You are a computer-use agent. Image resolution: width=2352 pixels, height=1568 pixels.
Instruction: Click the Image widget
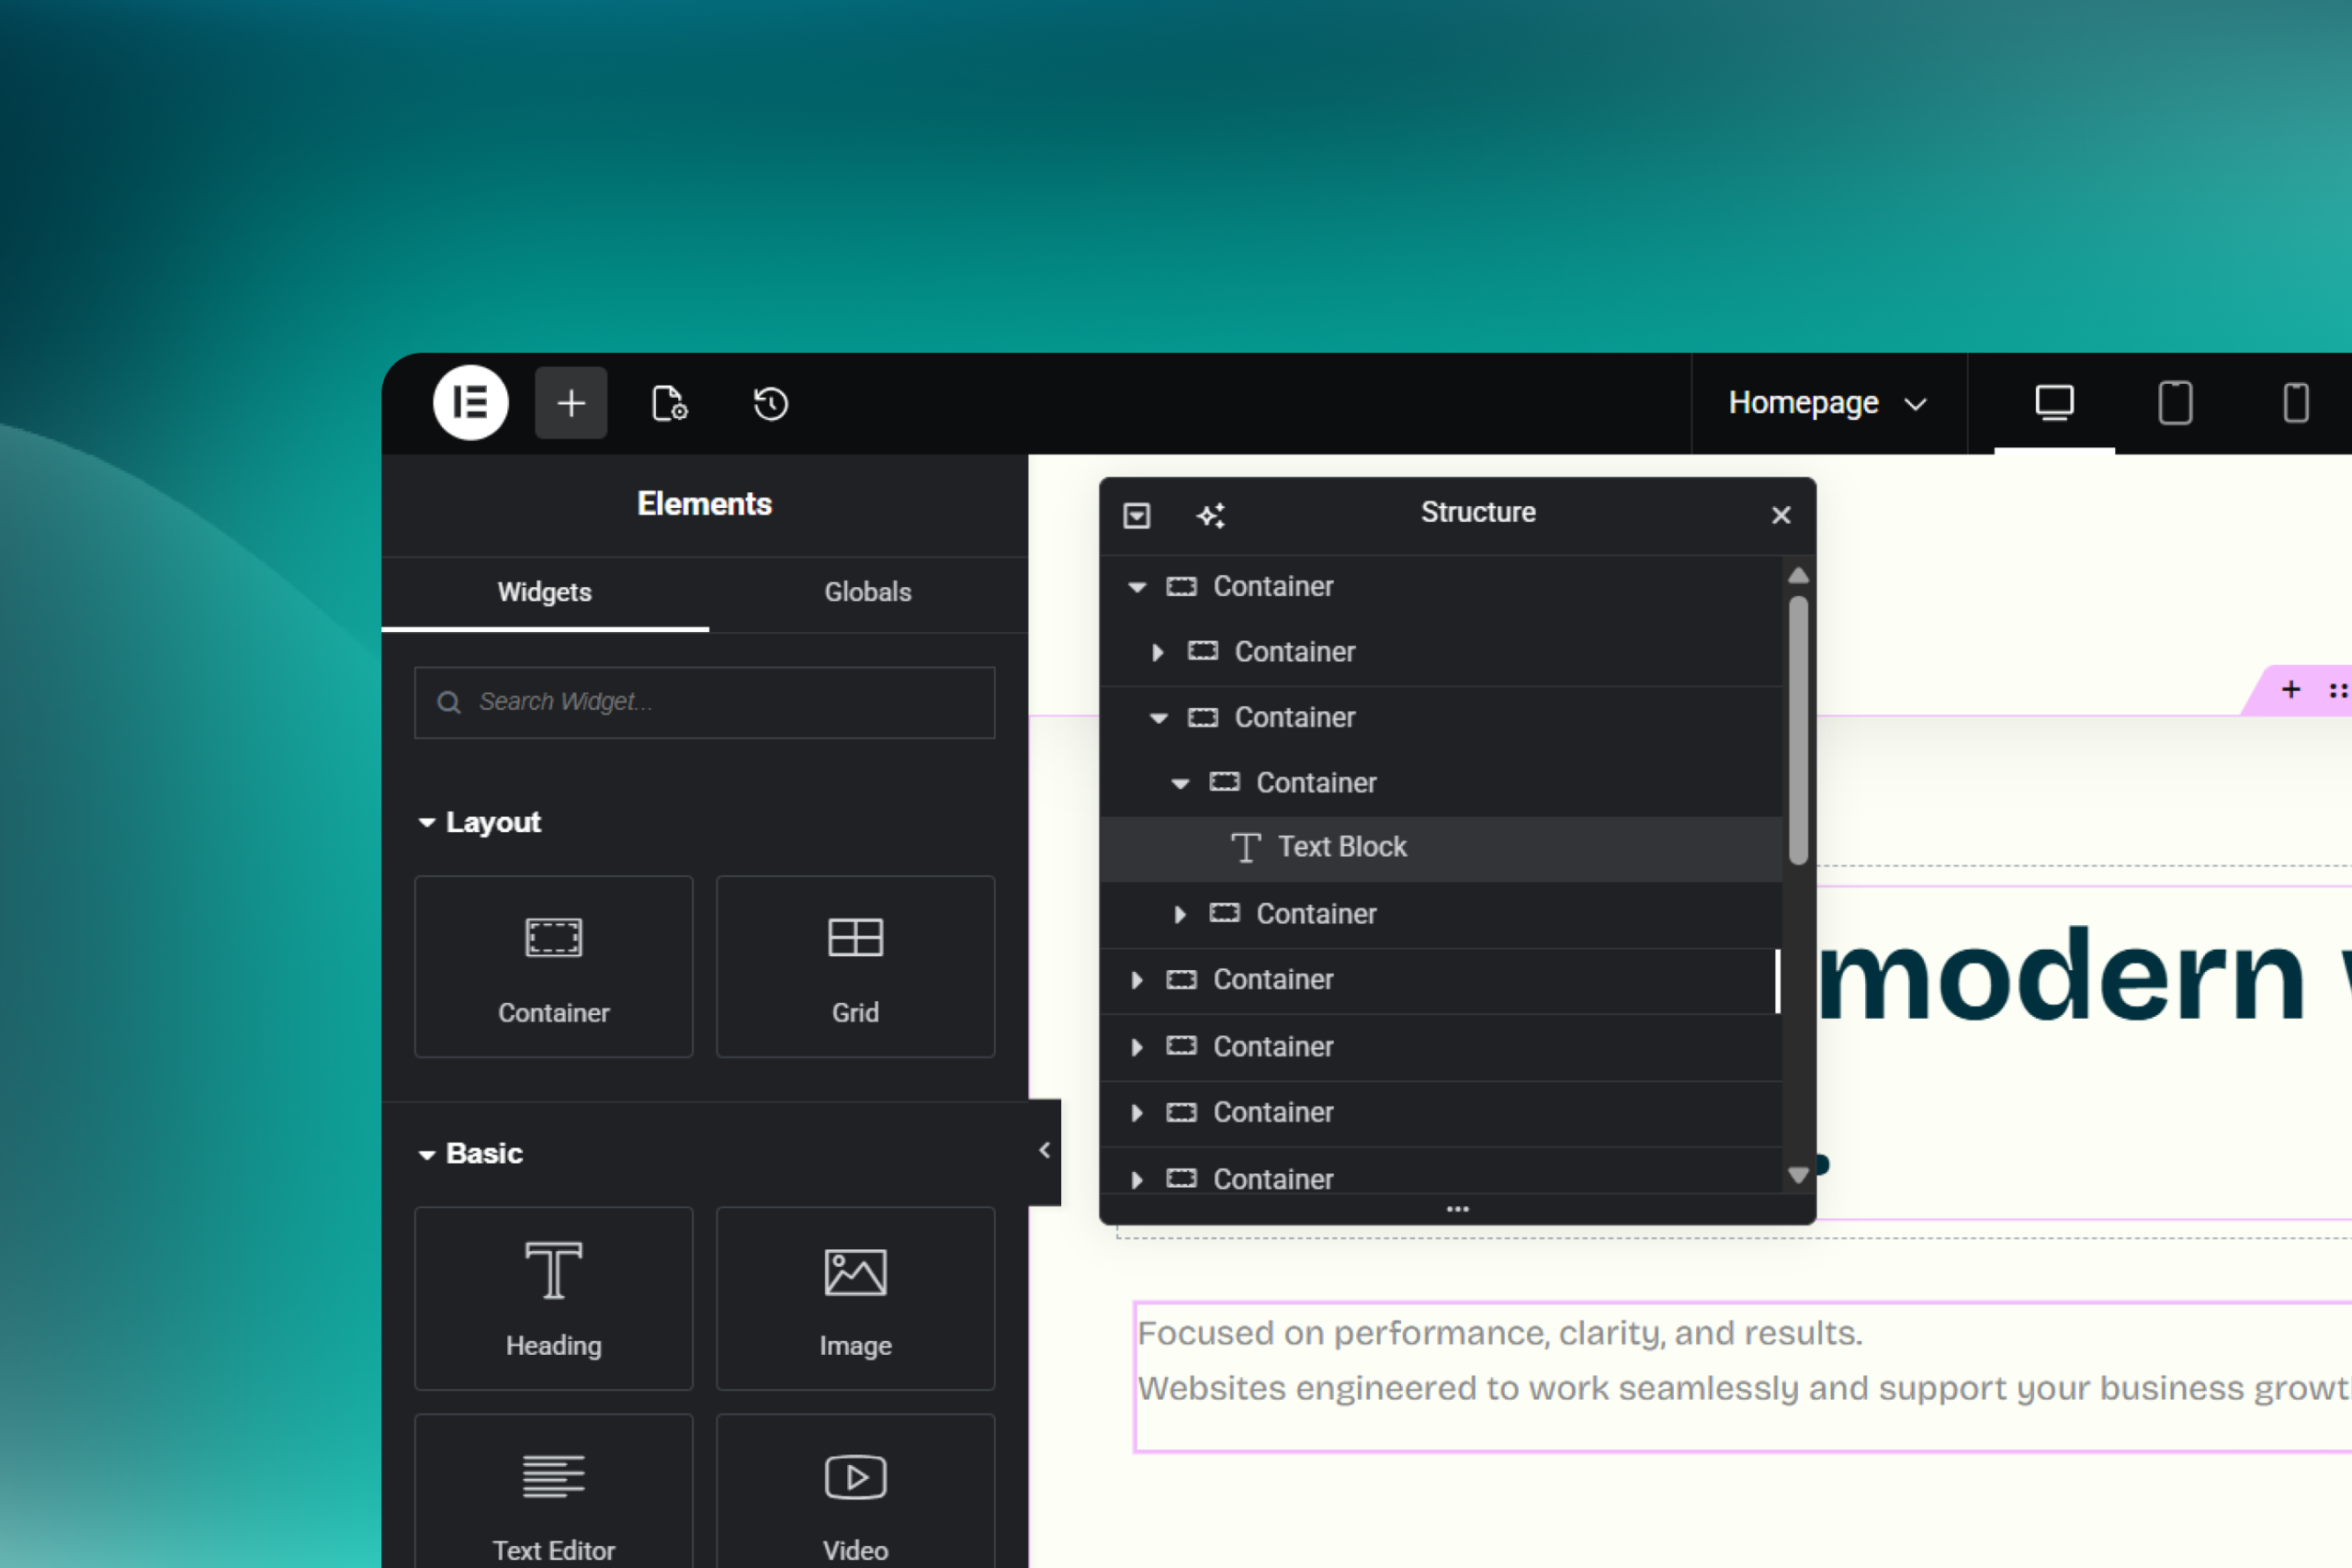click(855, 1298)
